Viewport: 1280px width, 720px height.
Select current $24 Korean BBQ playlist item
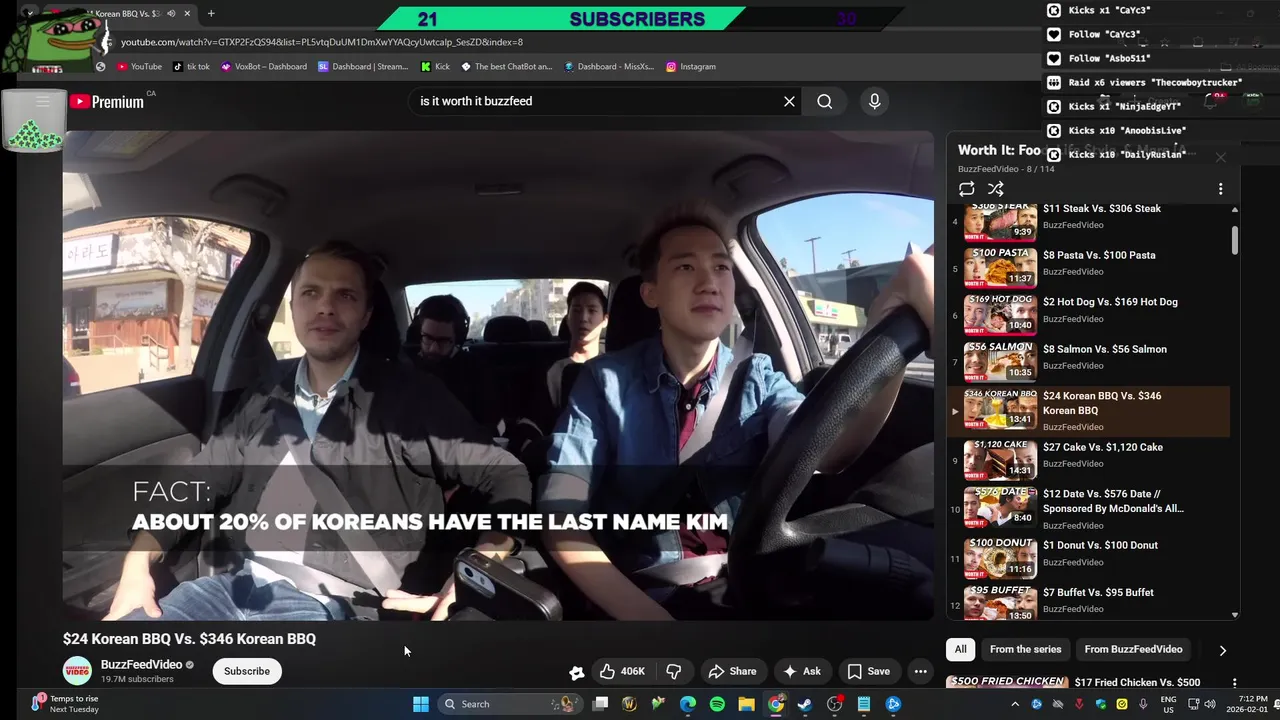(1090, 411)
